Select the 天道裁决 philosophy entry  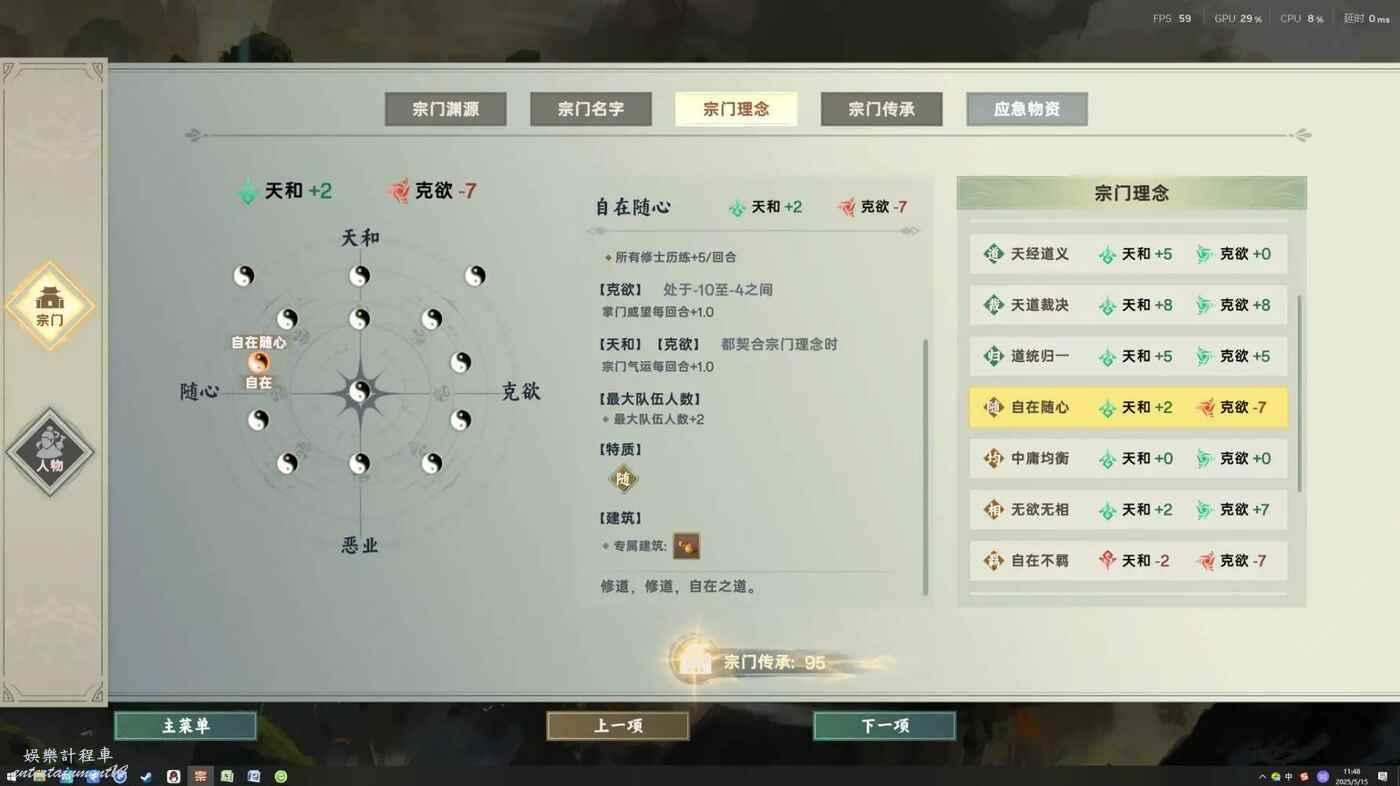pos(1128,305)
